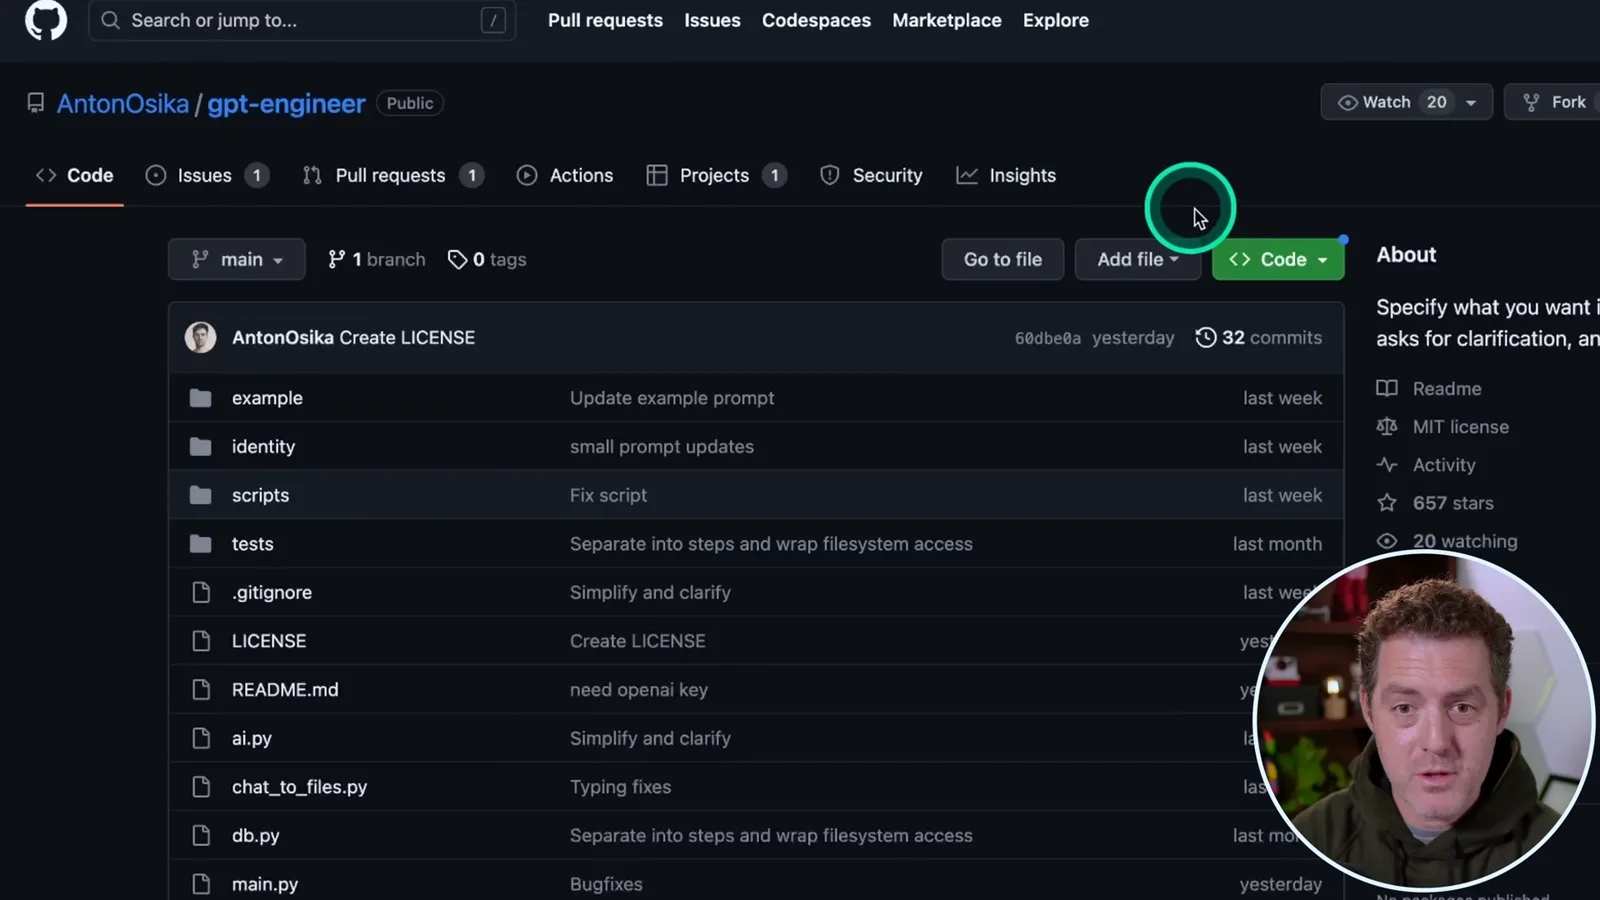1600x900 pixels.
Task: Expand the Add file dropdown
Action: click(x=1138, y=259)
